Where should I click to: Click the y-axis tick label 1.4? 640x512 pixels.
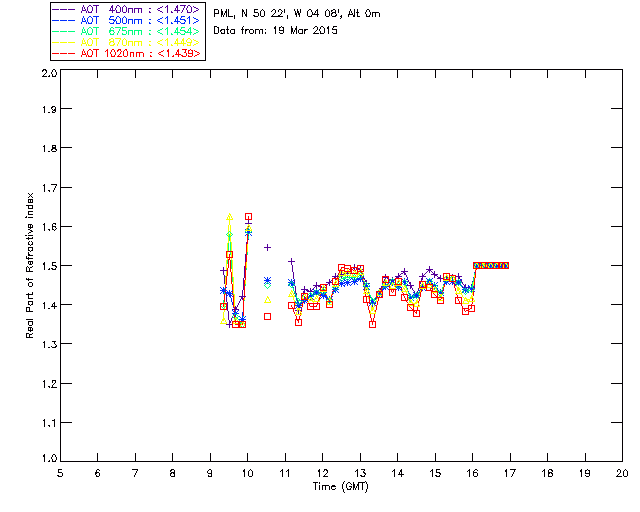tap(49, 305)
